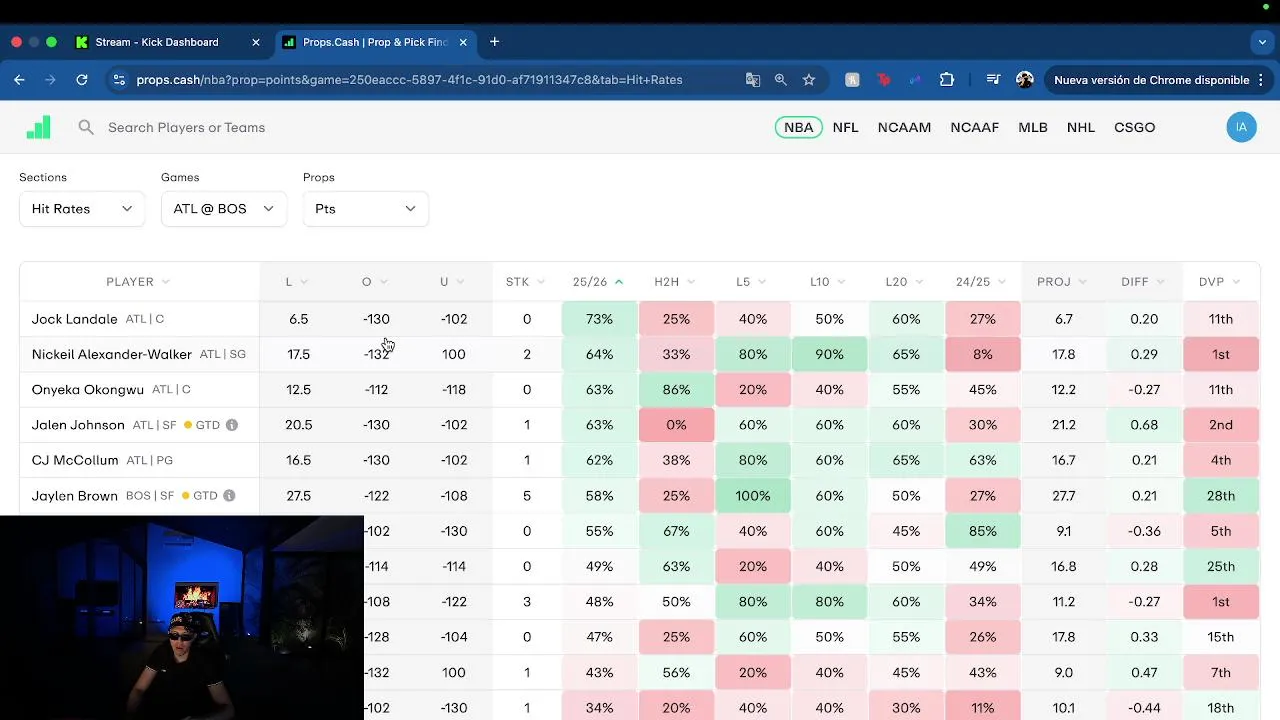Open the Onyeka Okongwu player row

(640, 390)
